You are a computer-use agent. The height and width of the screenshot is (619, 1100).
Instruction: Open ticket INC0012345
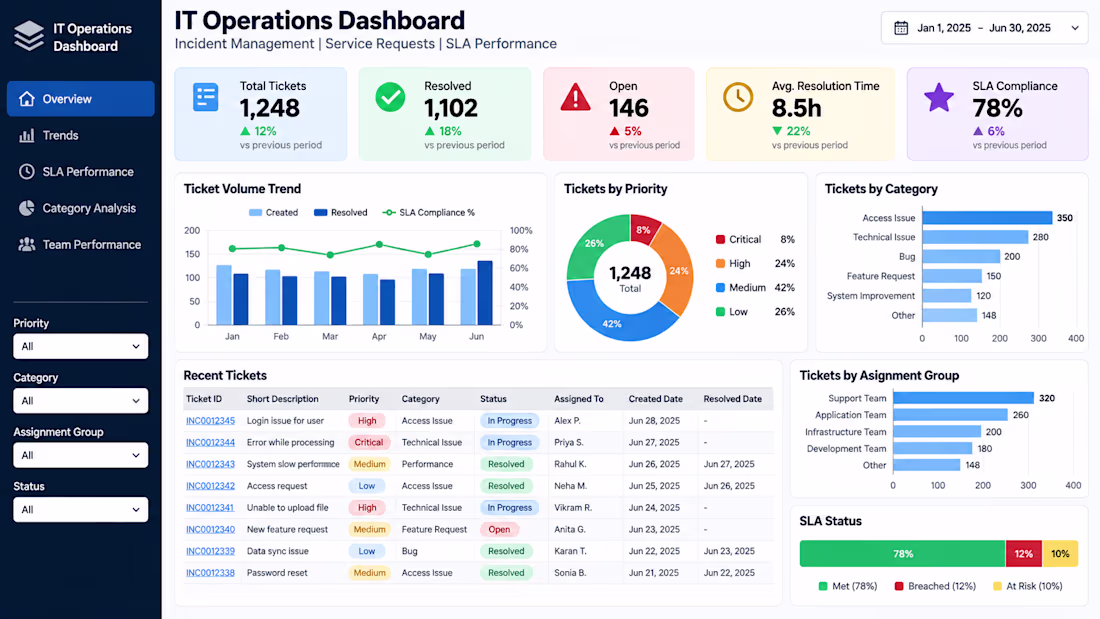coord(210,421)
